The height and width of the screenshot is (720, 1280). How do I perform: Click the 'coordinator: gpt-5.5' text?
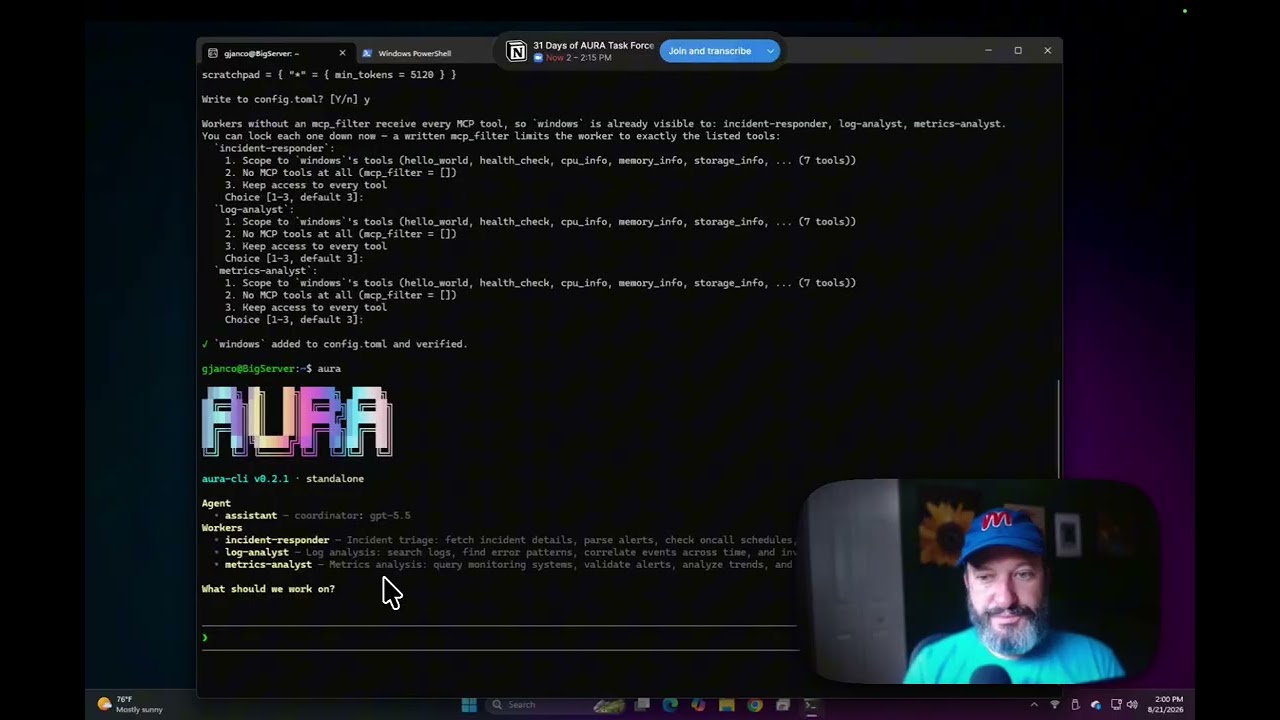352,515
